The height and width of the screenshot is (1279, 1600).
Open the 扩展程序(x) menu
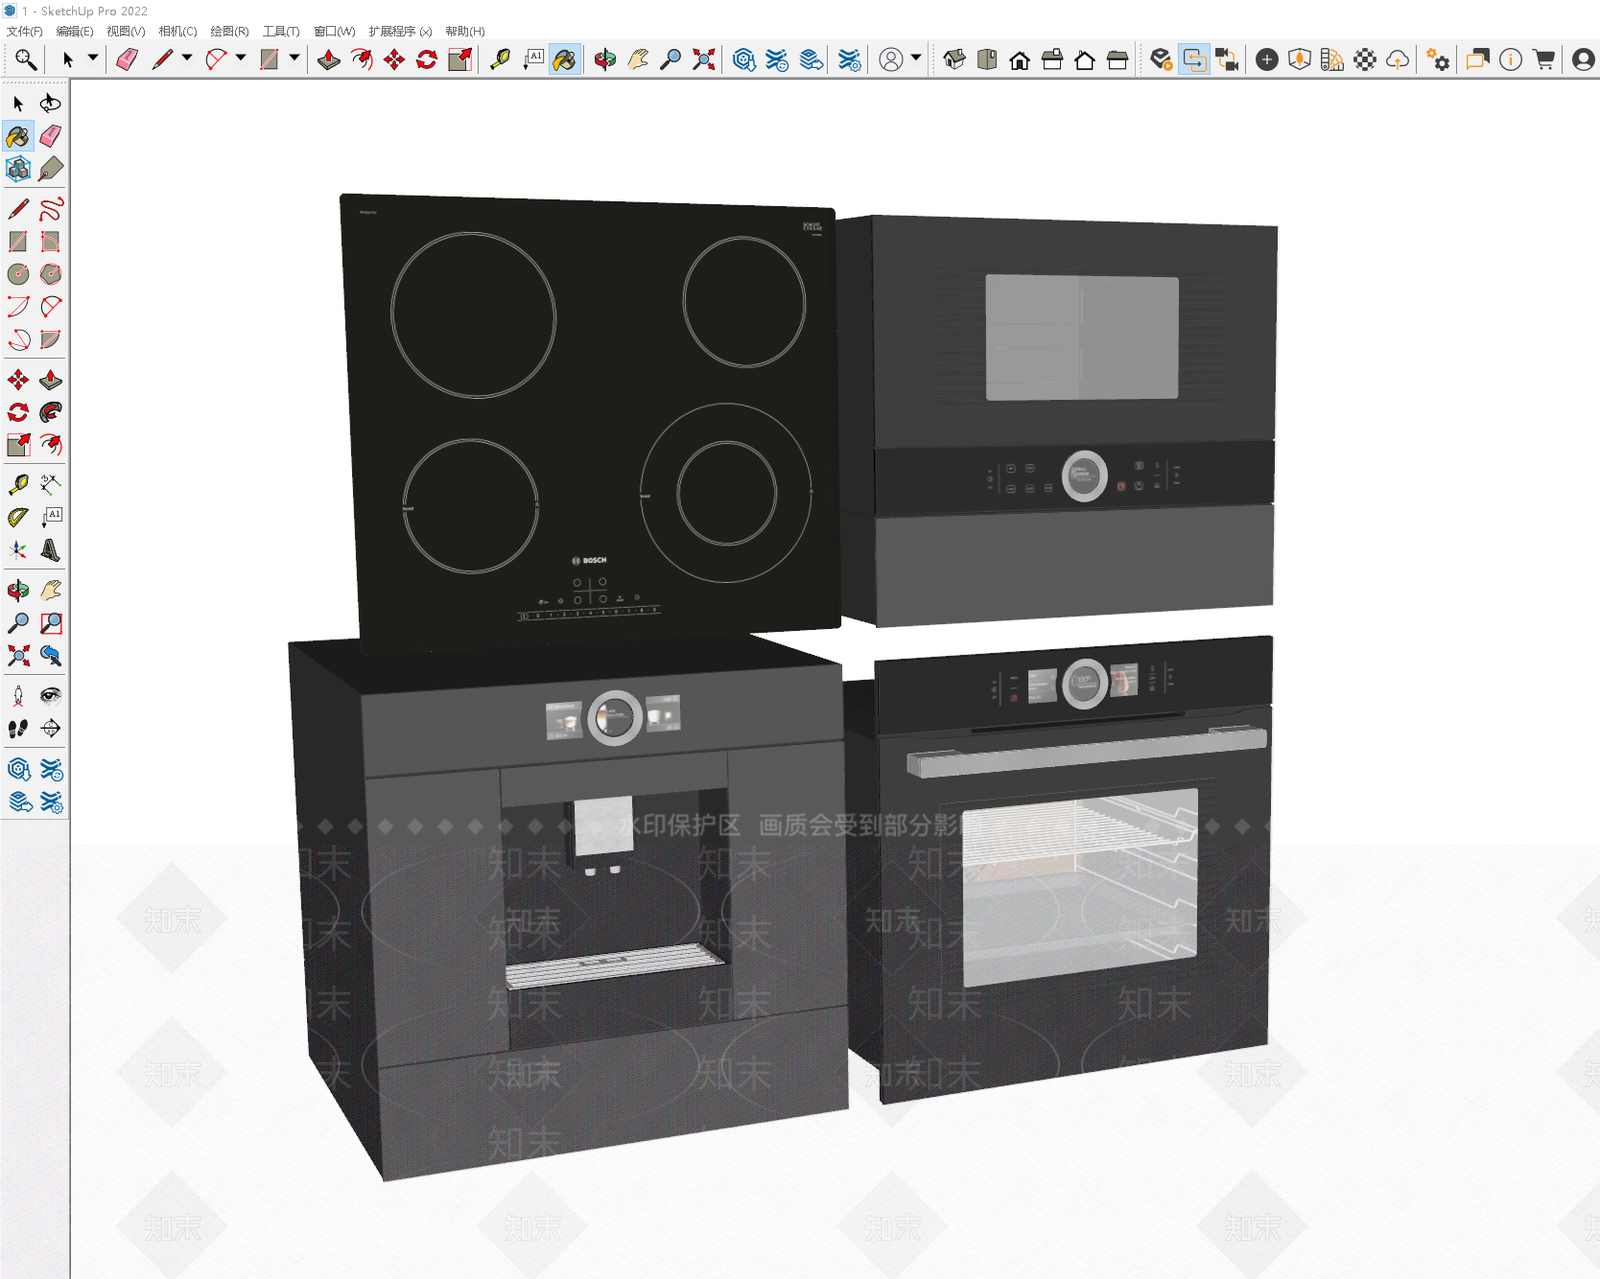[x=400, y=31]
